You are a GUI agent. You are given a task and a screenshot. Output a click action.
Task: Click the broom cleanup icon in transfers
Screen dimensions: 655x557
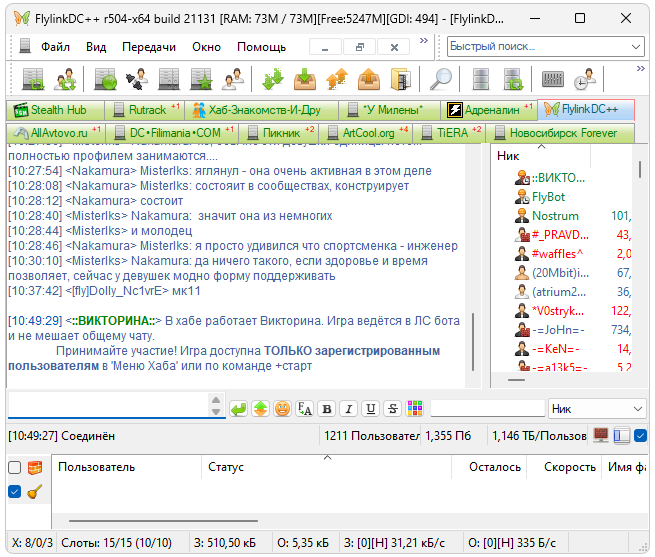click(x=33, y=491)
